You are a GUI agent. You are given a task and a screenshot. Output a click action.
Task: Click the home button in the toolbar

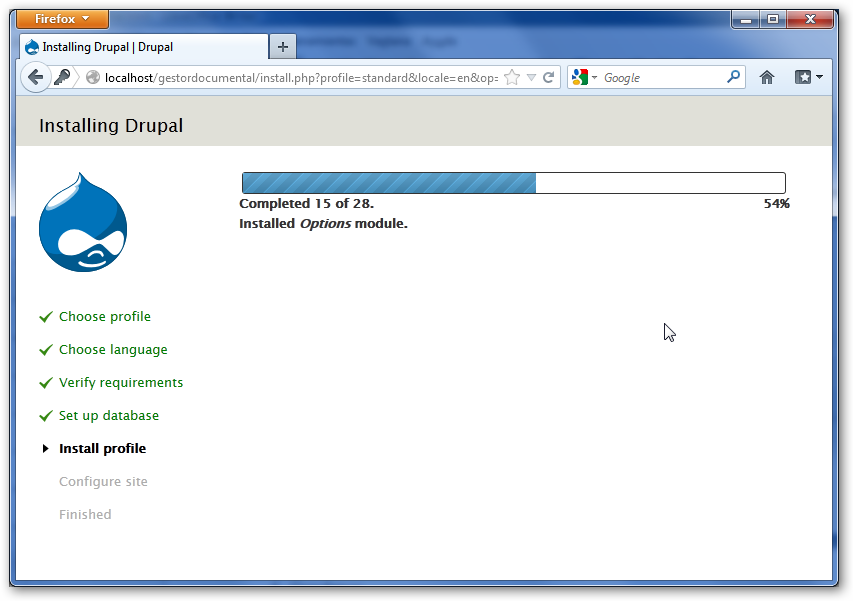767,77
